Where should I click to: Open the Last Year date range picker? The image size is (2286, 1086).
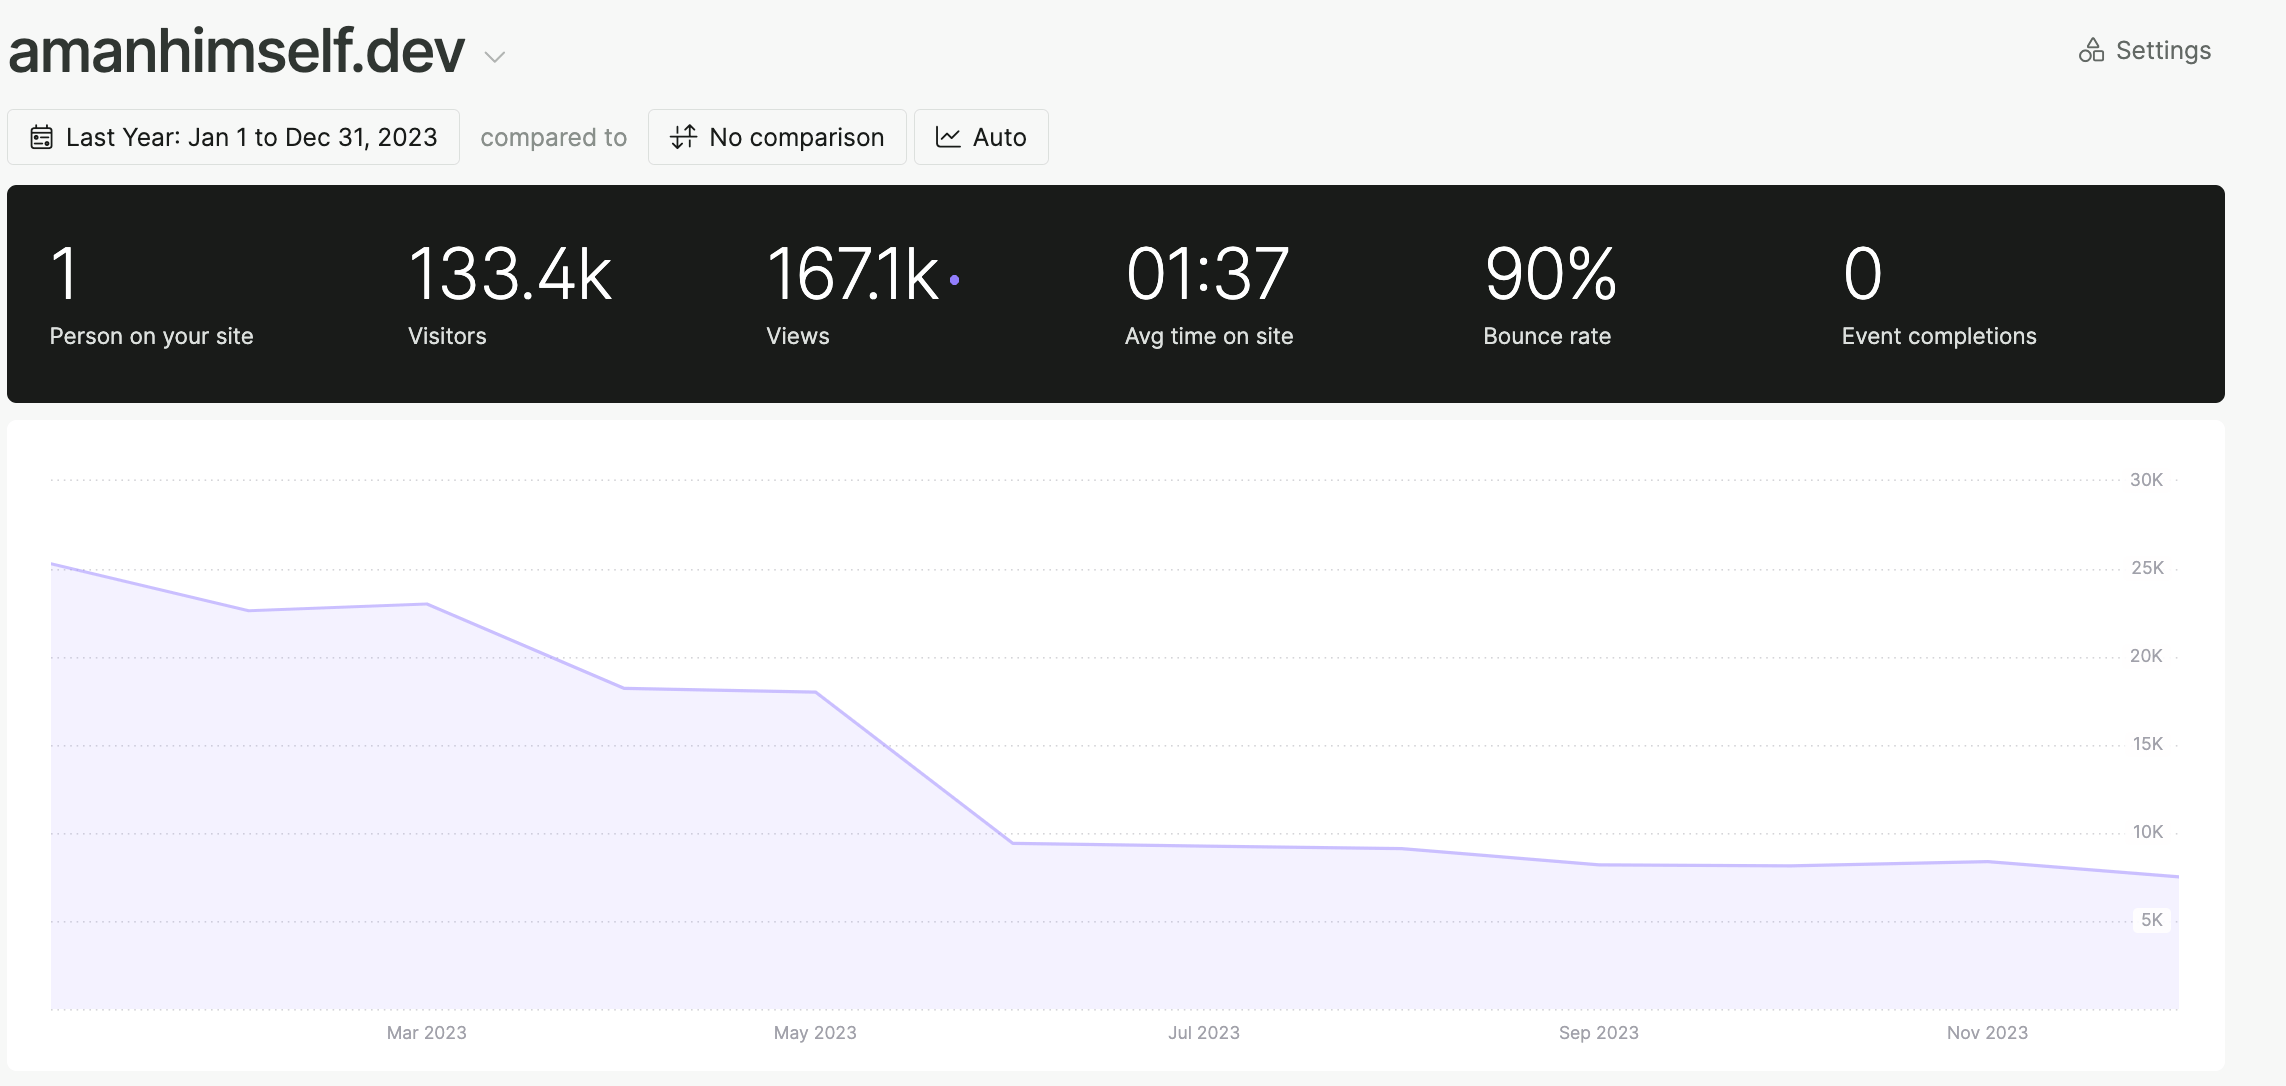(233, 137)
